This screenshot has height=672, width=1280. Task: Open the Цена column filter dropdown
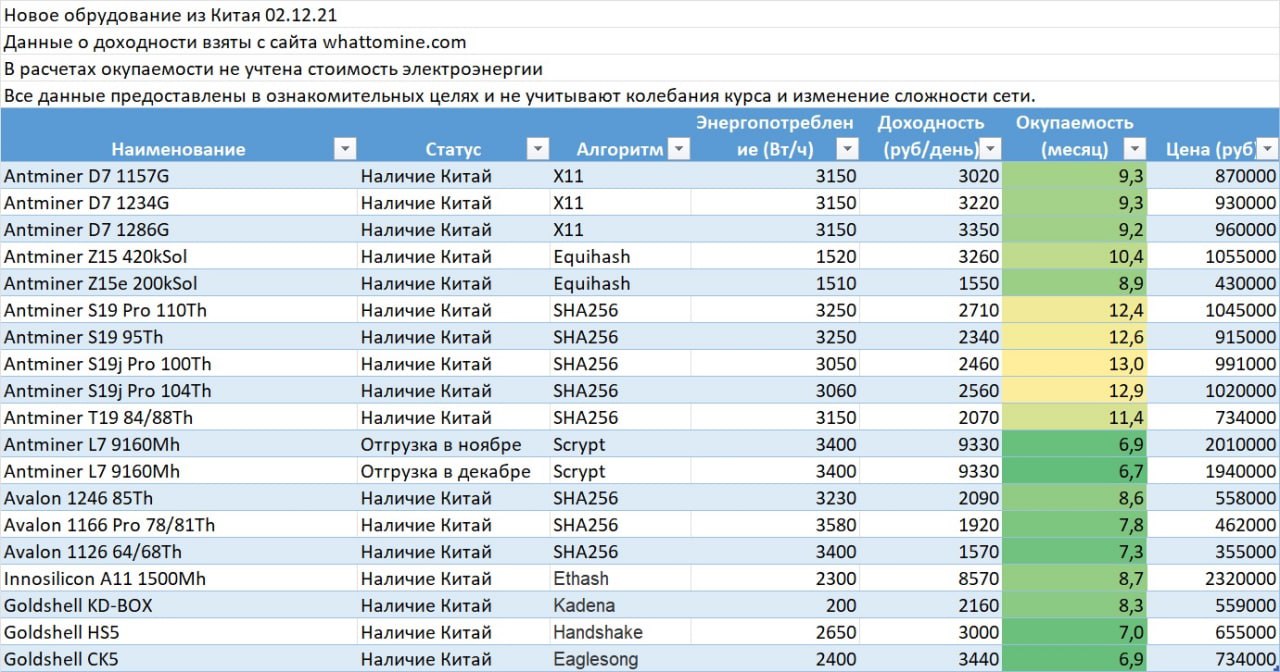pos(1267,149)
